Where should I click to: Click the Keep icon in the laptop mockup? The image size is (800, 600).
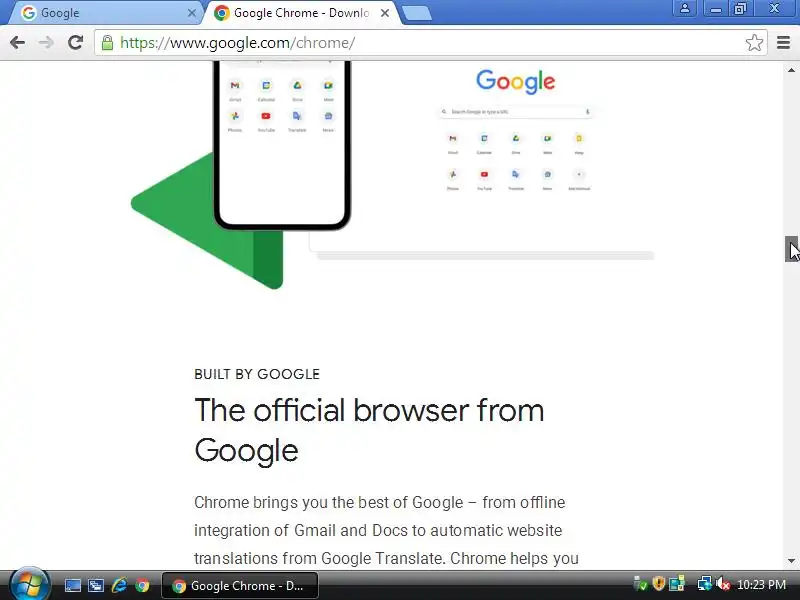[x=579, y=138]
